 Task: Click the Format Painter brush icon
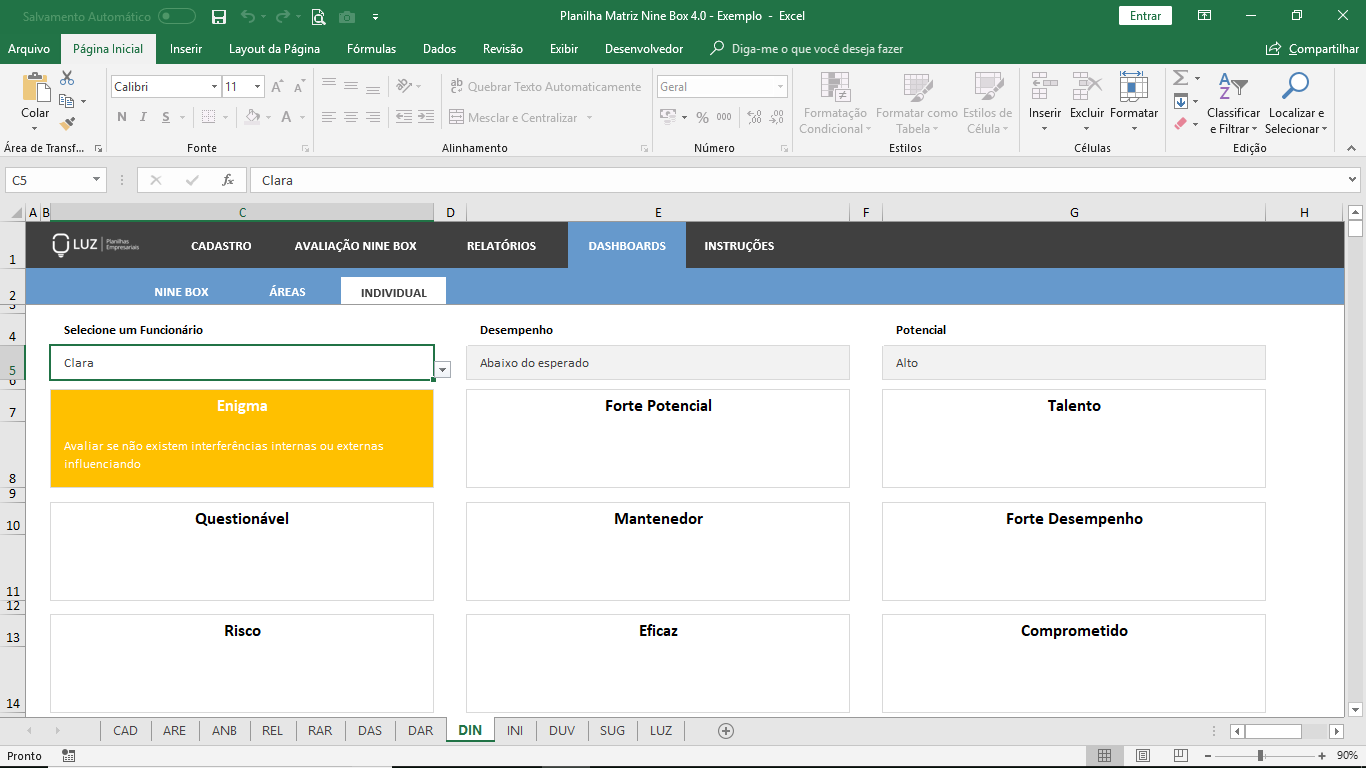point(67,124)
